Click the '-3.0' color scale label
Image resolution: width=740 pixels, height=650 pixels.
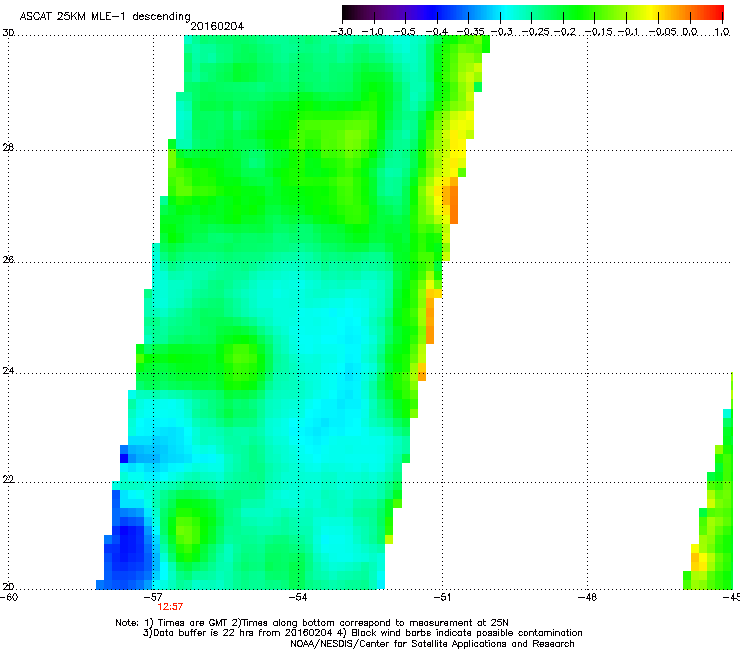tap(342, 32)
